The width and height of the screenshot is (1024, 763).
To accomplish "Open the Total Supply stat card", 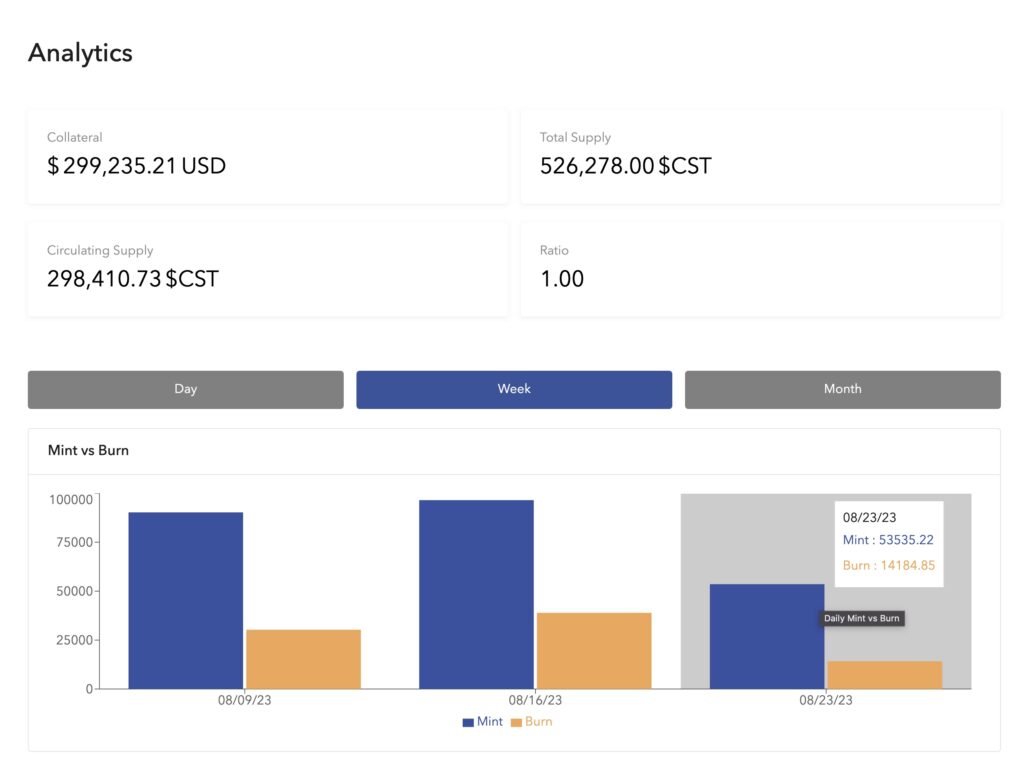I will [x=760, y=156].
